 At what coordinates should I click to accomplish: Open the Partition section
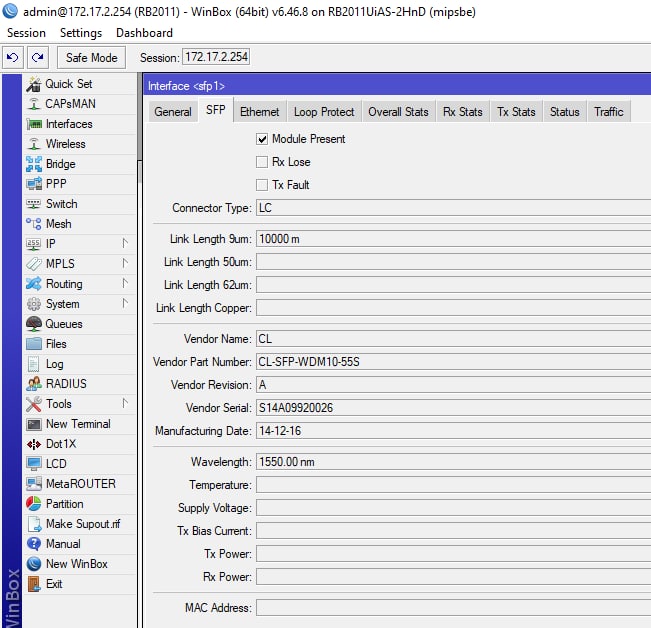tap(80, 504)
